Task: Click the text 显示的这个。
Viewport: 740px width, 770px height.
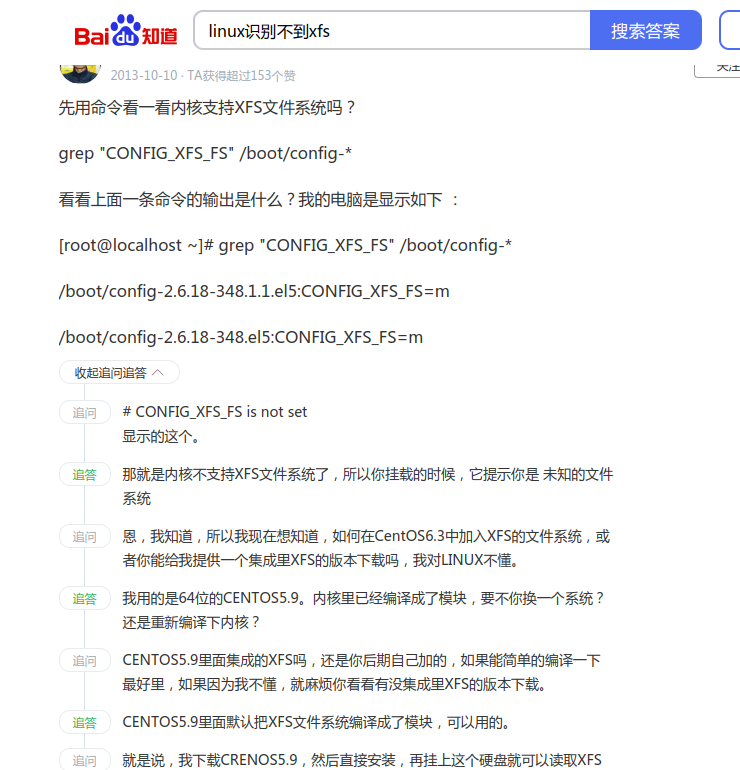Action: (x=161, y=436)
